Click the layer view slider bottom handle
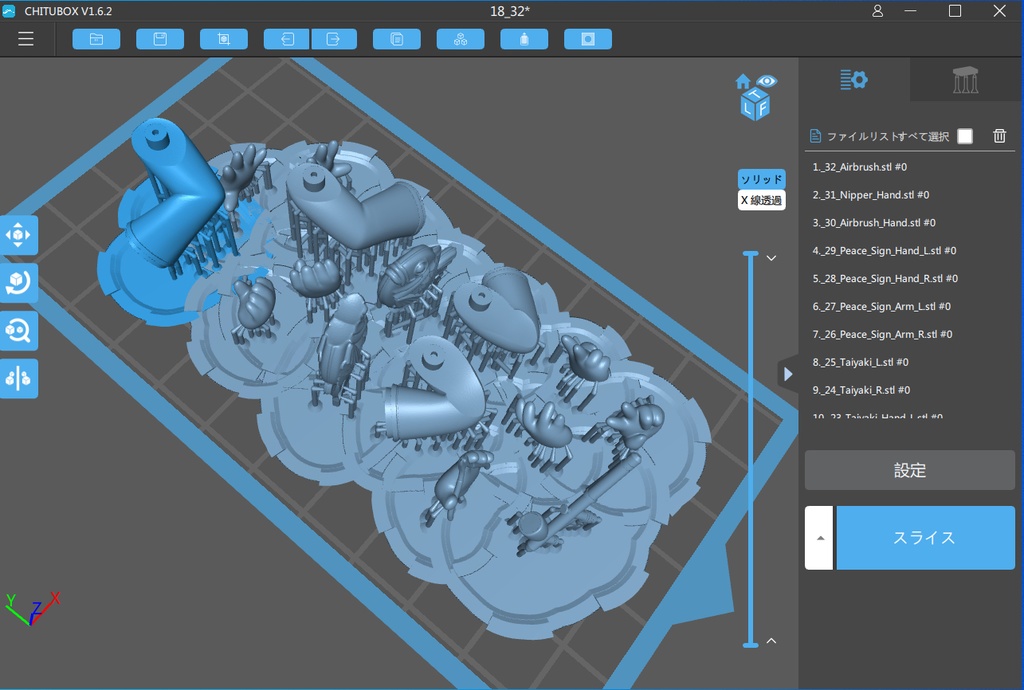 click(750, 645)
